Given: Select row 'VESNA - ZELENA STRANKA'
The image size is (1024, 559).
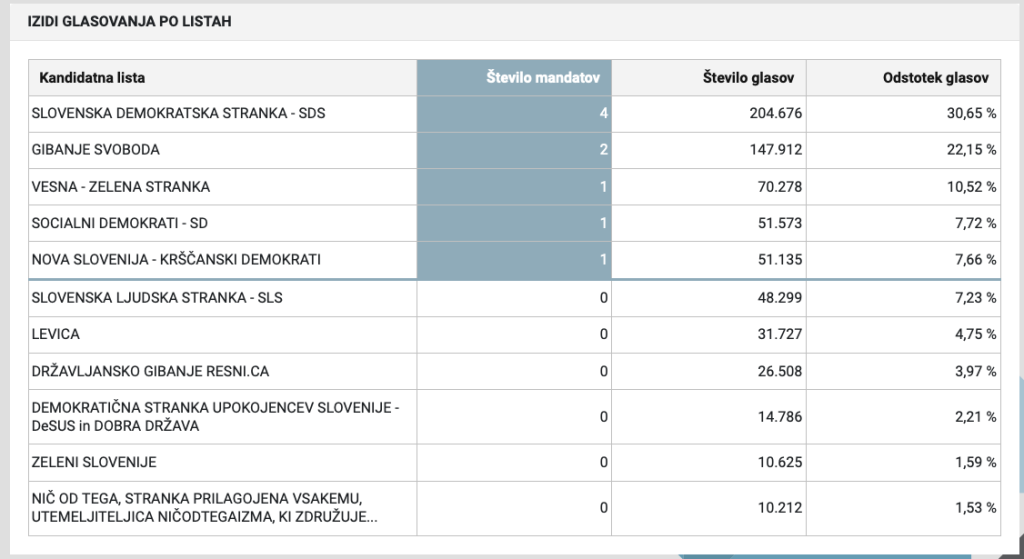Looking at the screenshot, I should click(515, 187).
